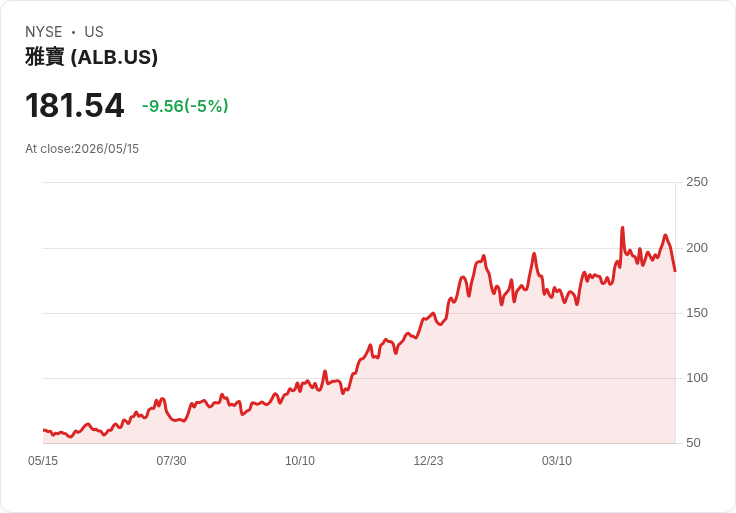Screen dimensions: 736x513
Task: Click the 07/30 x-axis date label
Action: (171, 460)
